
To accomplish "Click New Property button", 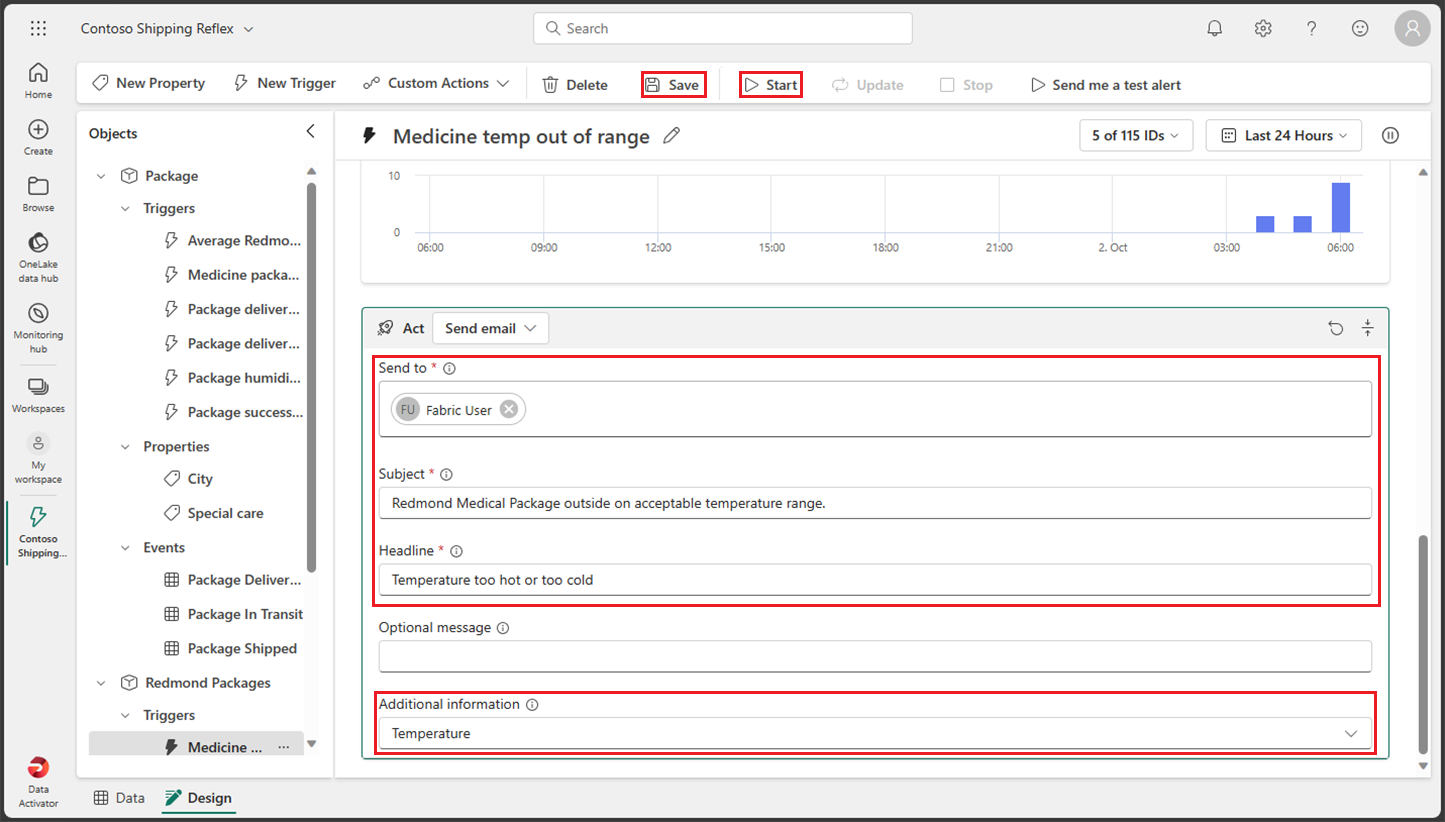I will tap(148, 83).
